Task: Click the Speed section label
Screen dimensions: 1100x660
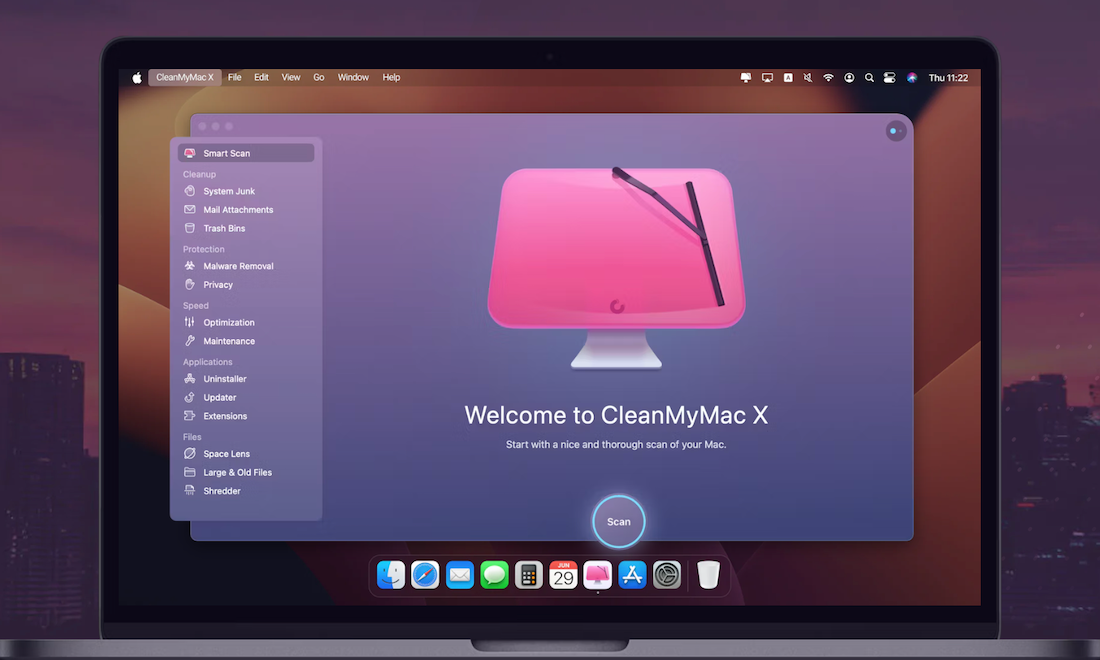Action: tap(196, 306)
